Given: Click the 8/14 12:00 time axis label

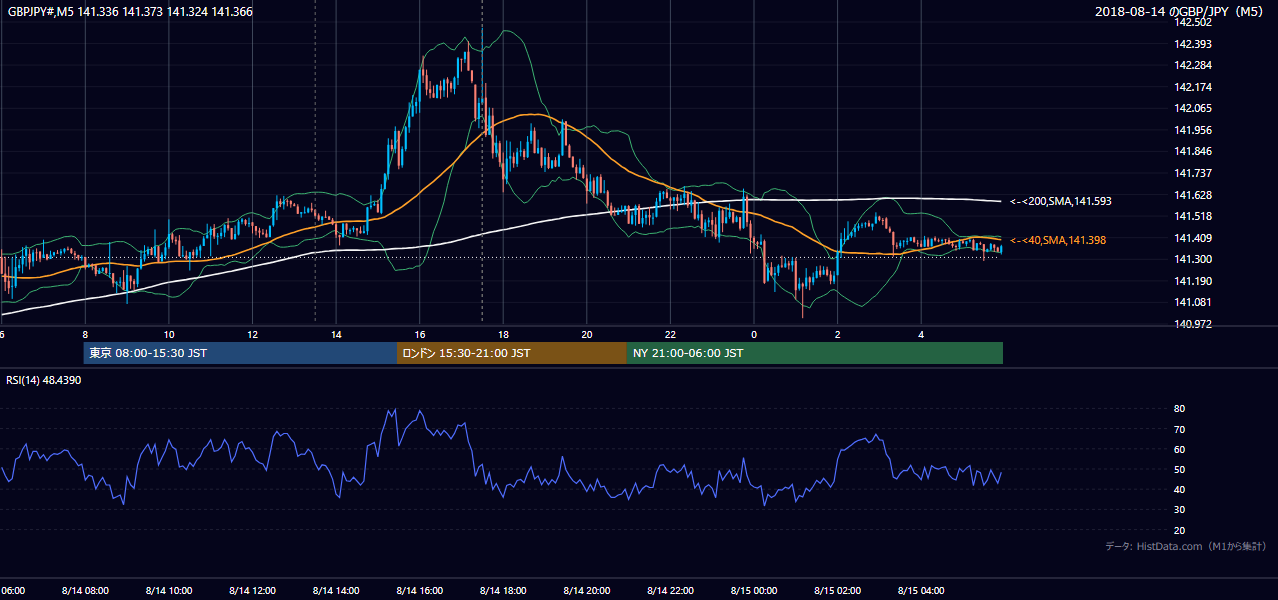Looking at the screenshot, I should pyautogui.click(x=253, y=591).
